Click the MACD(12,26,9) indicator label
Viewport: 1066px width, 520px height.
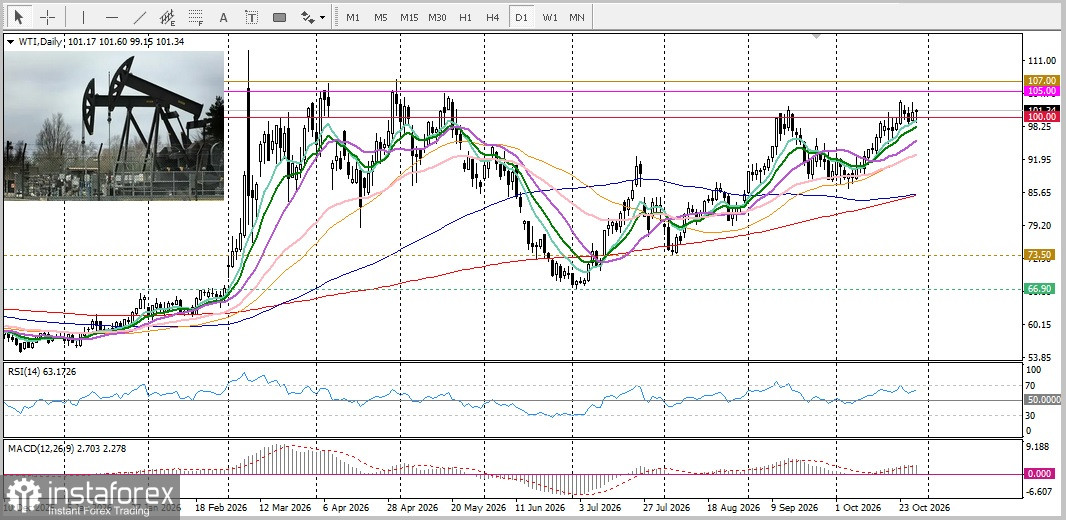[x=67, y=449]
